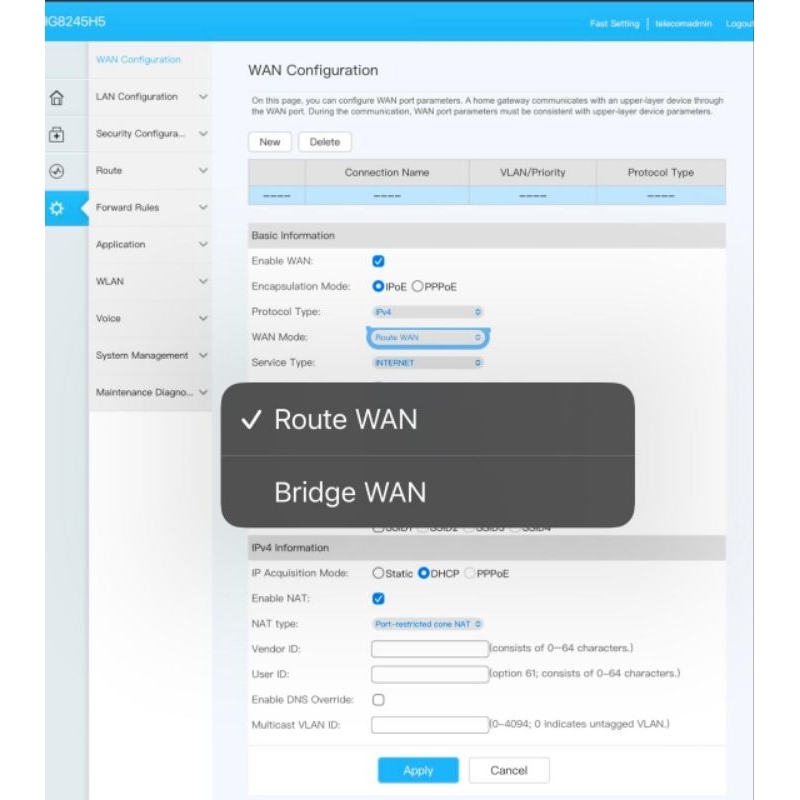Image resolution: width=800 pixels, height=800 pixels.
Task: Open the status monitor gauge icon
Action: pyautogui.click(x=57, y=171)
